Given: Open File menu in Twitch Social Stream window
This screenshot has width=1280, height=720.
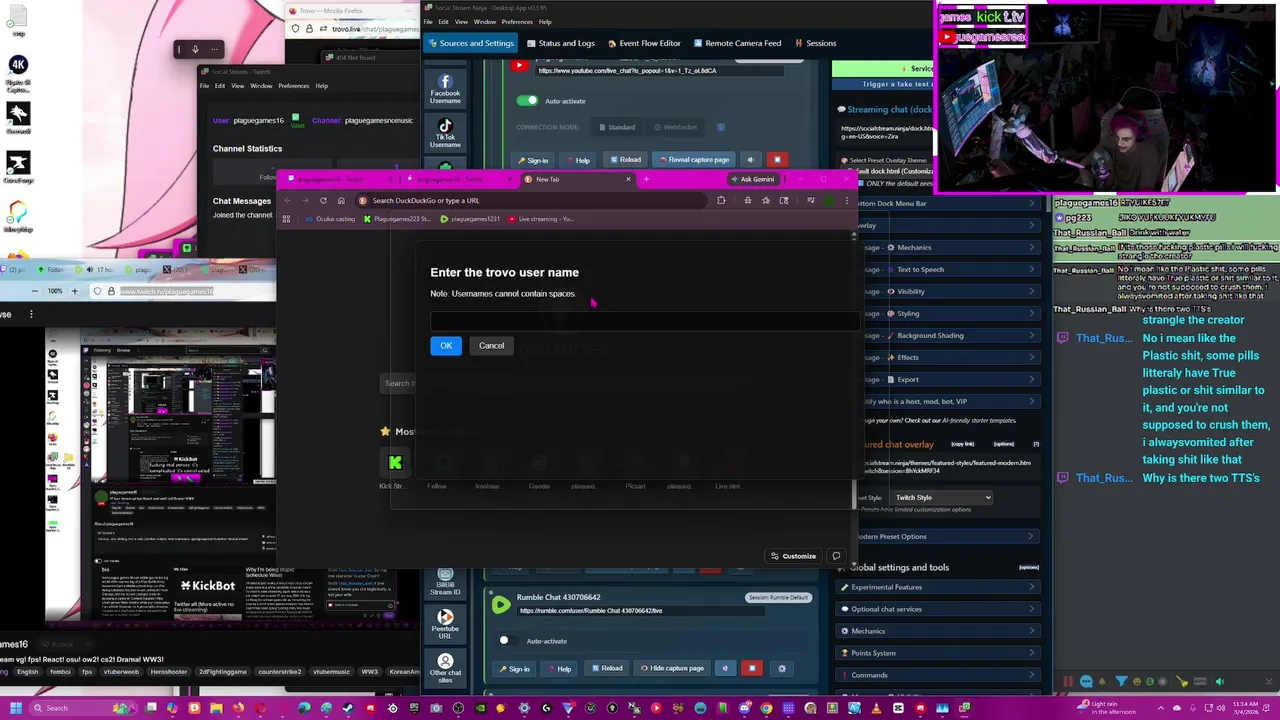Looking at the screenshot, I should (204, 86).
